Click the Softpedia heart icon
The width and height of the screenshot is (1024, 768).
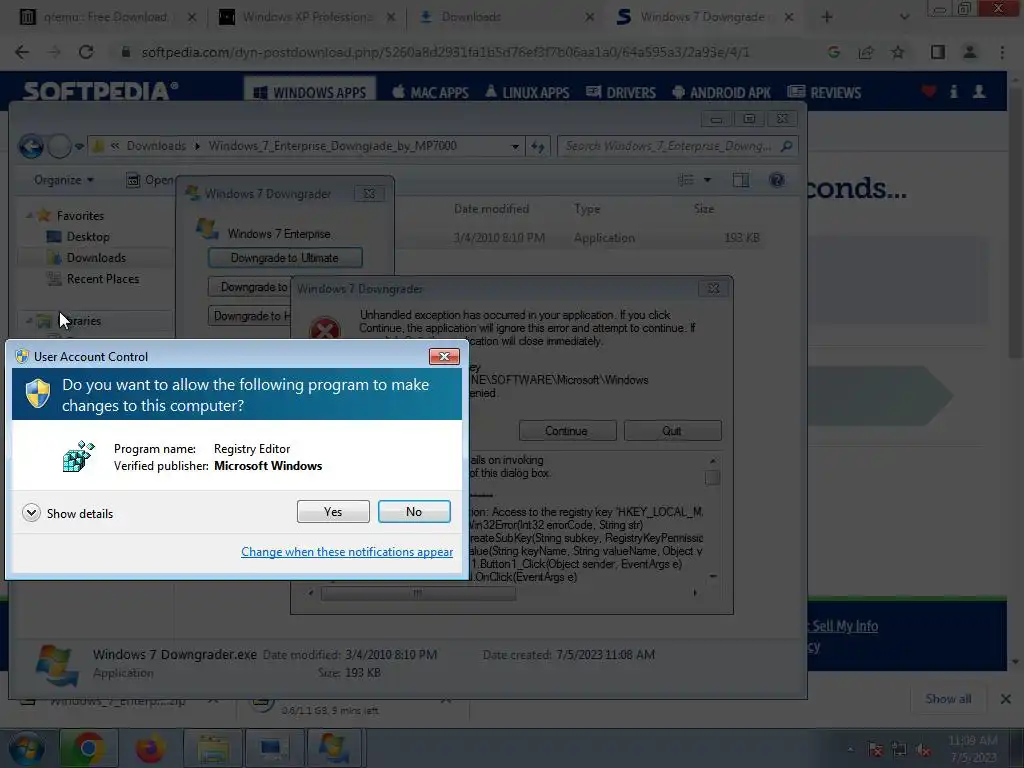coord(929,92)
